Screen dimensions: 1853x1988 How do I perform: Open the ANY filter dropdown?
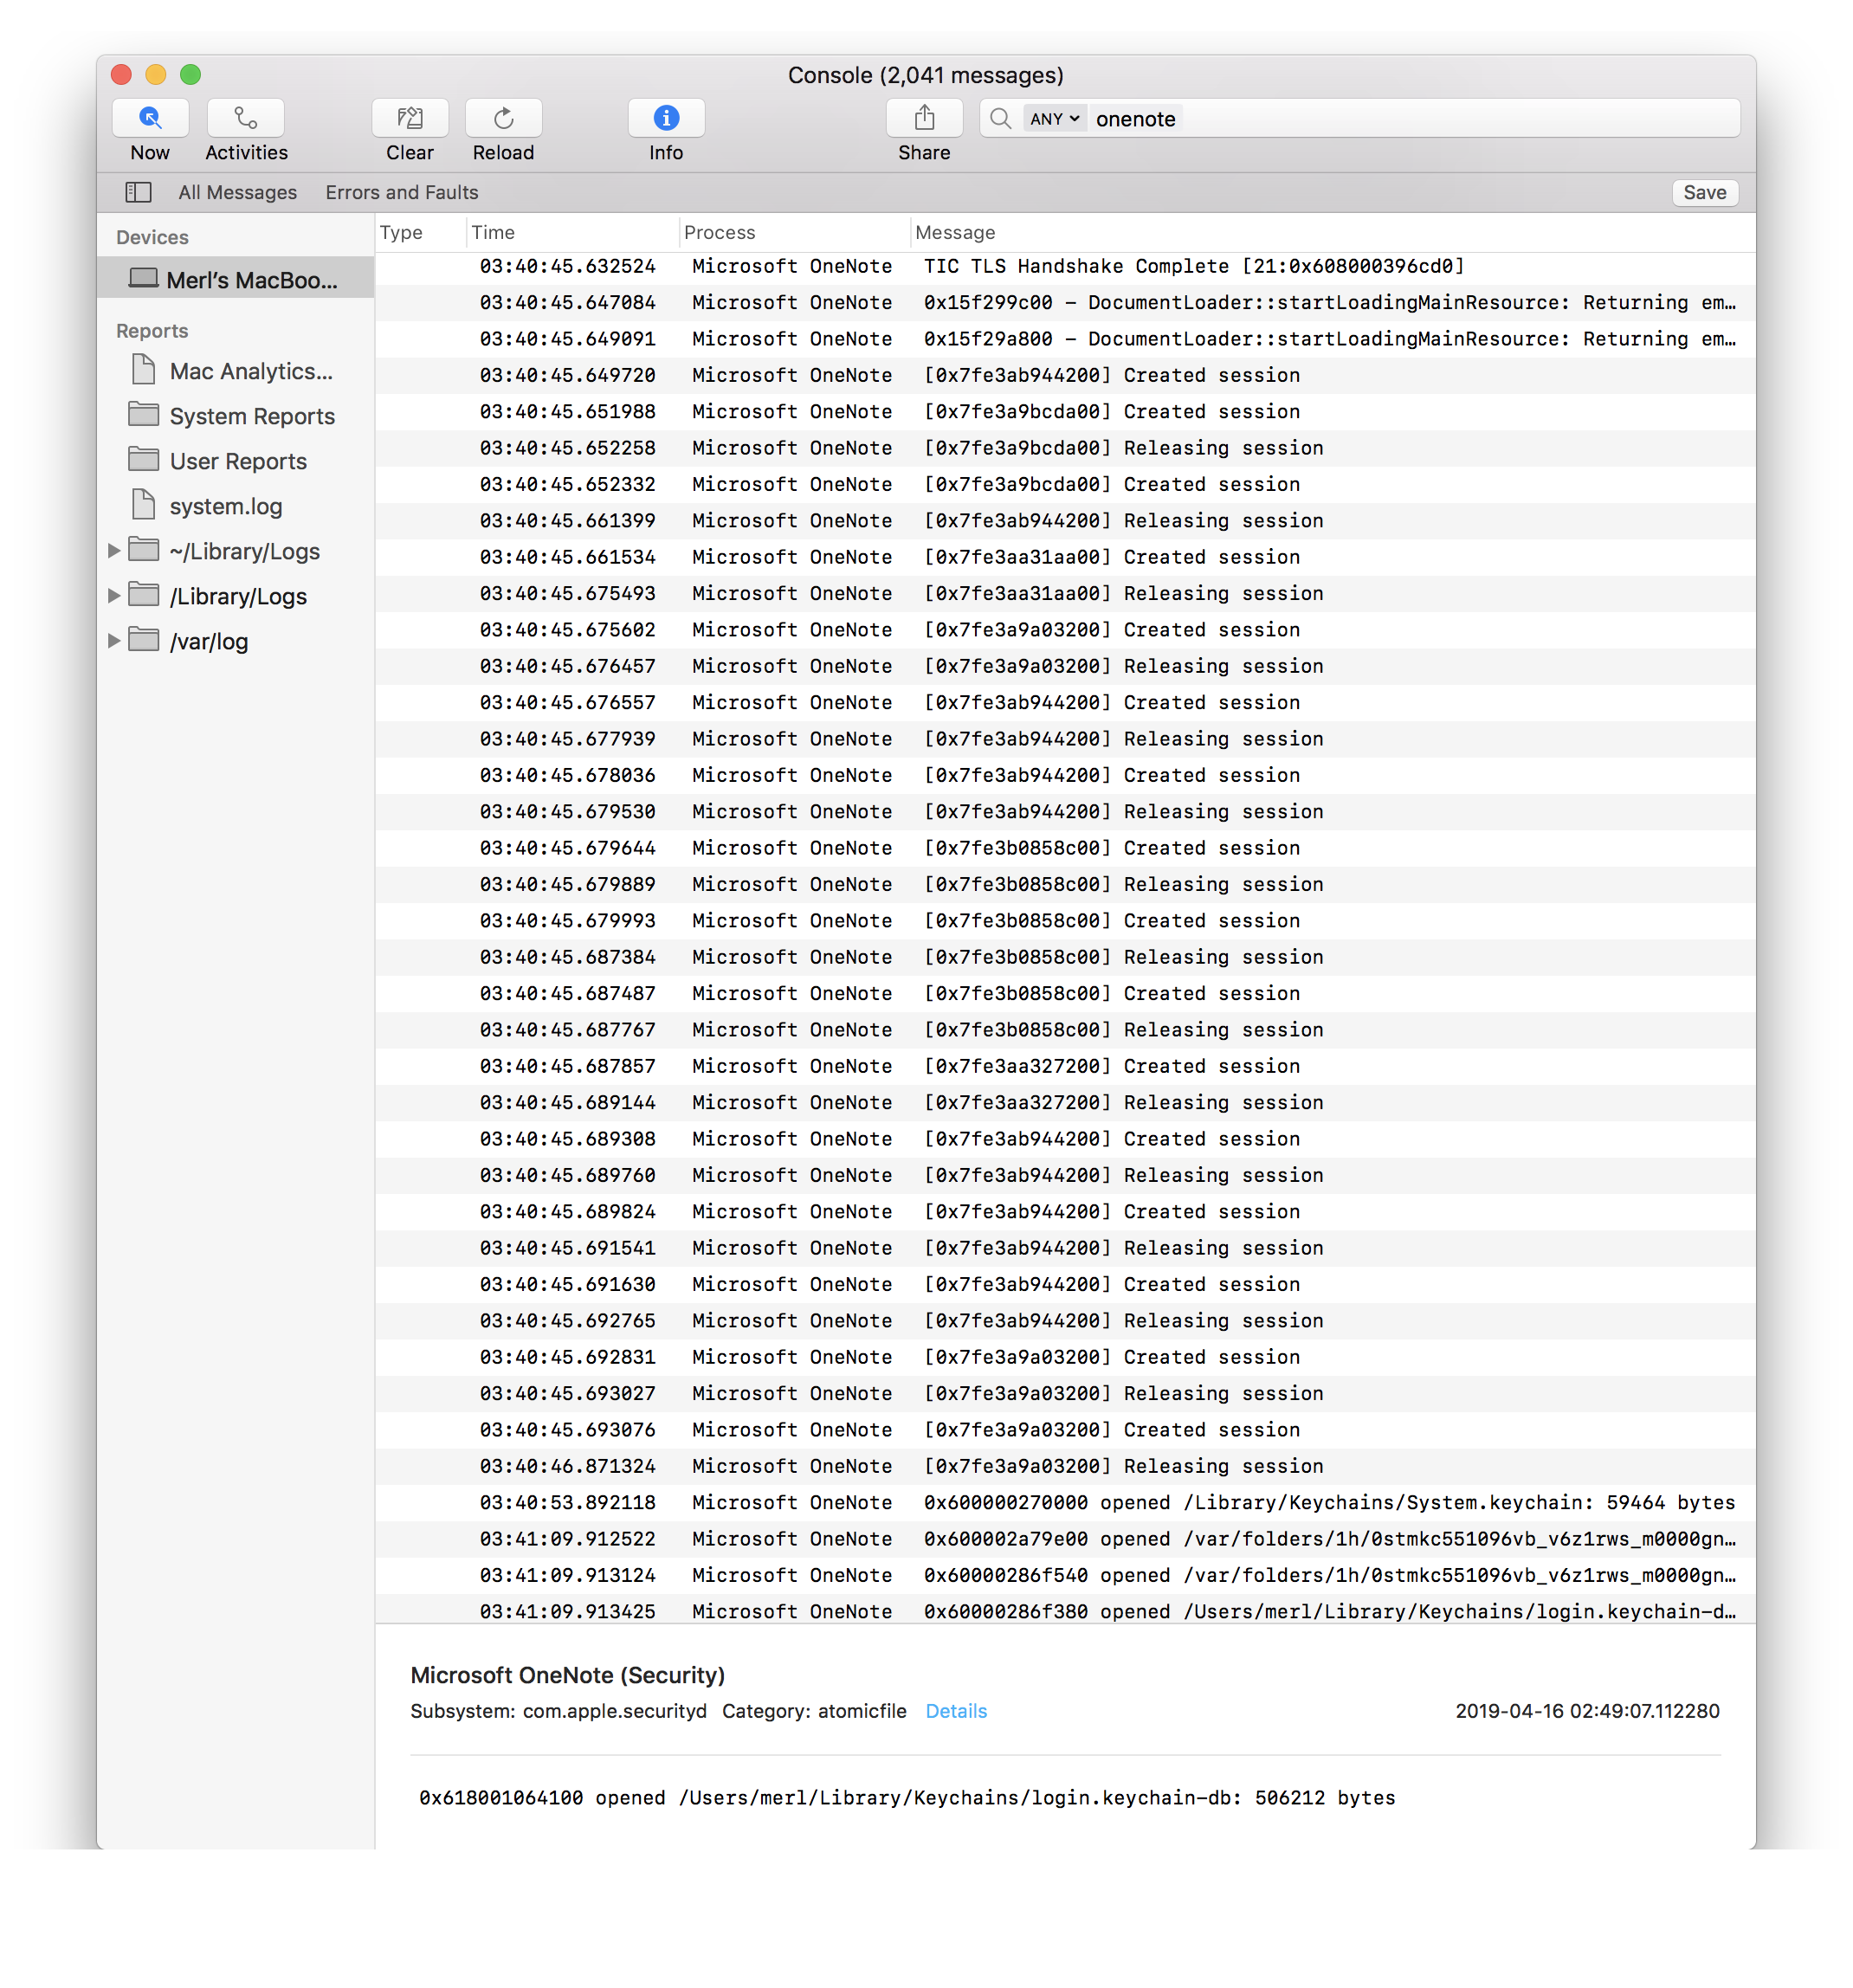[x=1054, y=119]
